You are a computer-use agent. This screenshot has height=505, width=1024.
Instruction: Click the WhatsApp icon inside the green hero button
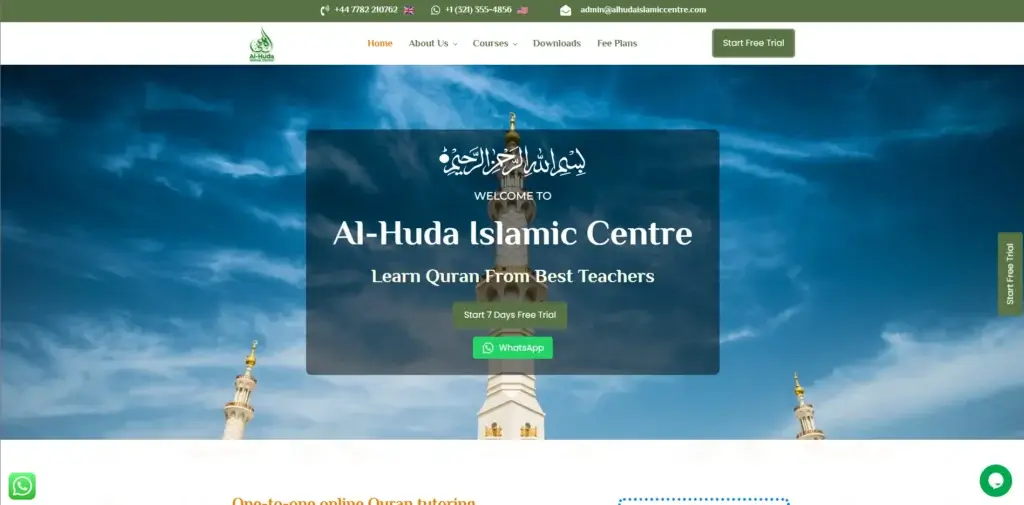click(488, 348)
